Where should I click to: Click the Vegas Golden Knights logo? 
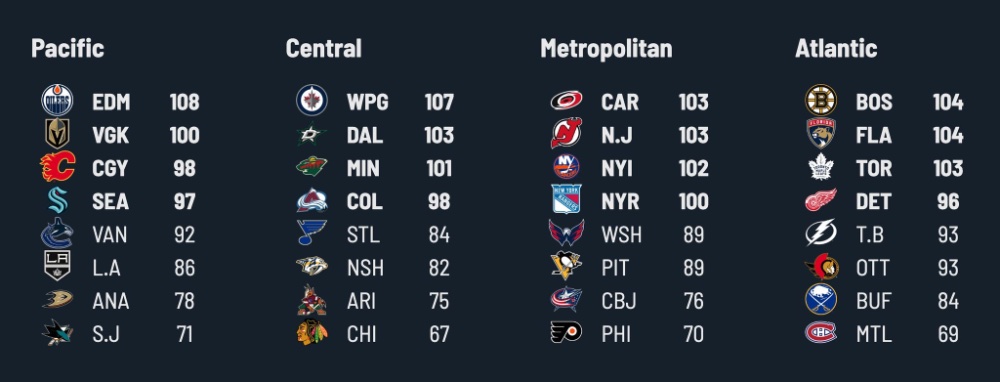[x=57, y=134]
